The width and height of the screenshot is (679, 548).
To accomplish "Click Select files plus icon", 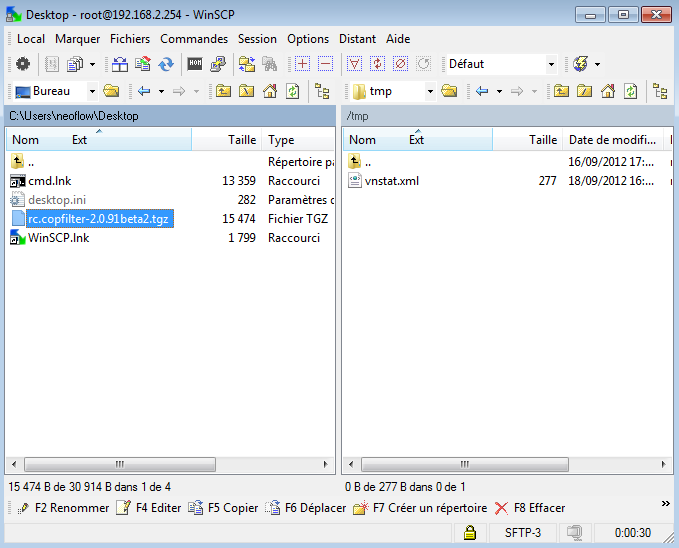I will tap(302, 64).
